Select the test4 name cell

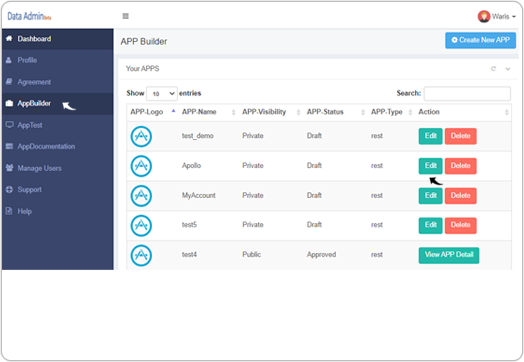tap(189, 255)
